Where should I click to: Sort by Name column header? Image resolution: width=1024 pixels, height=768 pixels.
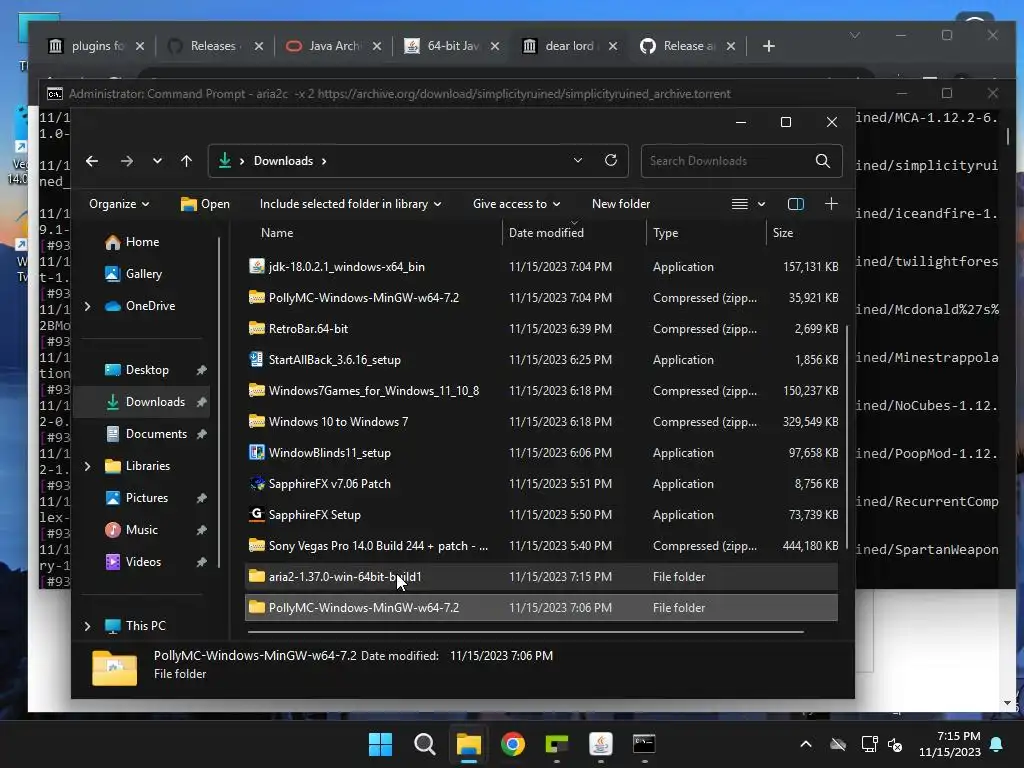[277, 232]
